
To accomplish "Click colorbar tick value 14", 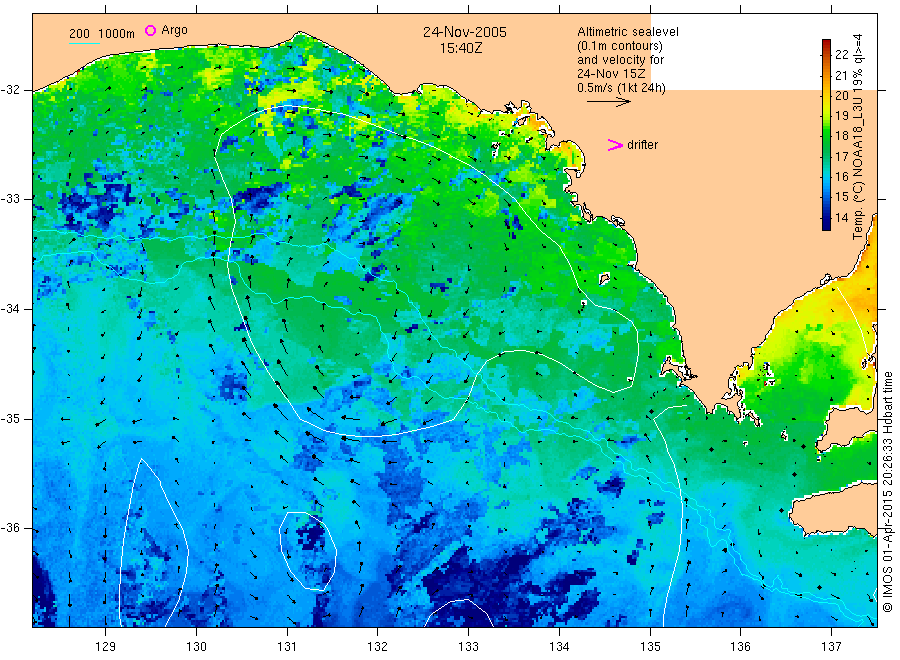I will (841, 218).
